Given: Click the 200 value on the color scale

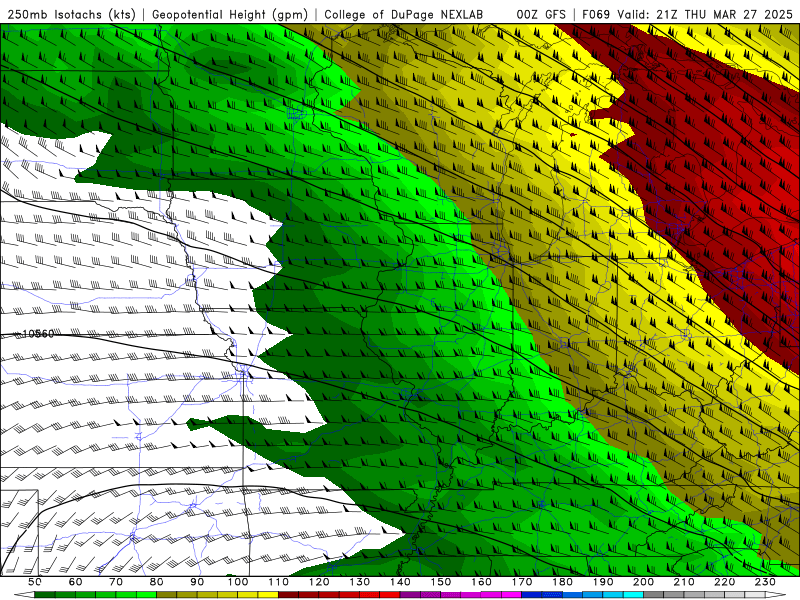Looking at the screenshot, I should tap(644, 582).
